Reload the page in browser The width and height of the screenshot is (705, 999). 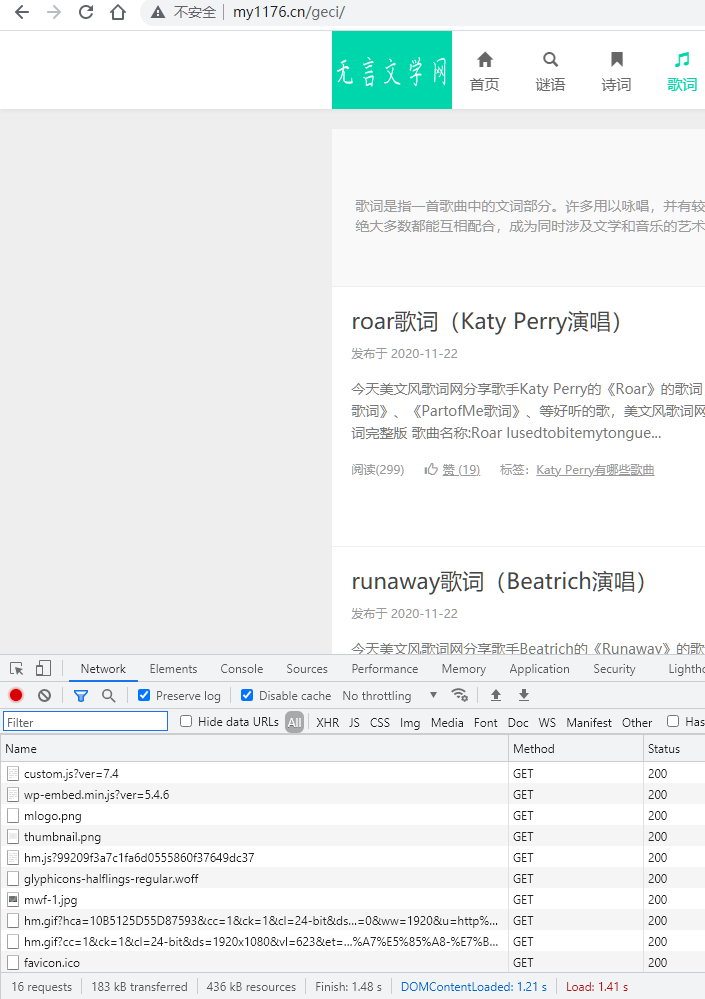click(86, 13)
